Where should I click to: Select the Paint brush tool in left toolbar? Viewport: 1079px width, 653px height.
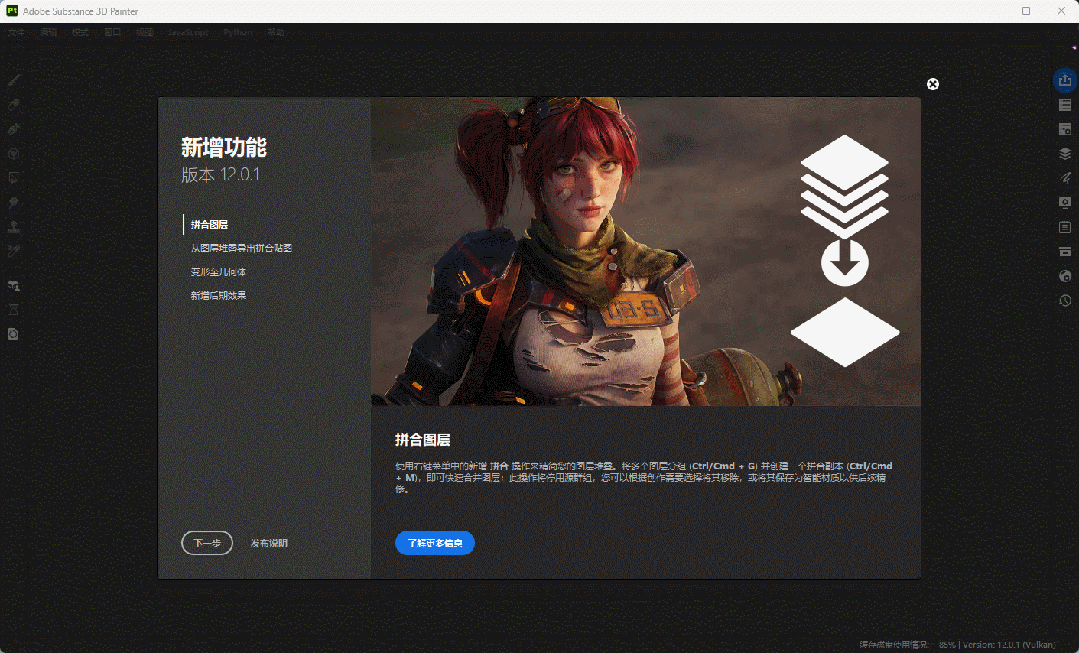coord(13,81)
